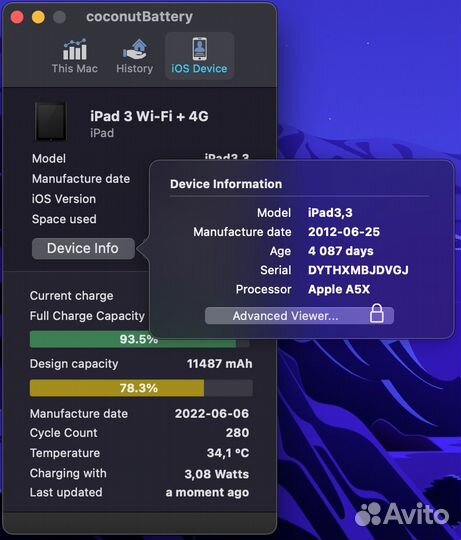This screenshot has width=461, height=540.
Task: Open the Advanced Viewer button
Action: (x=299, y=315)
